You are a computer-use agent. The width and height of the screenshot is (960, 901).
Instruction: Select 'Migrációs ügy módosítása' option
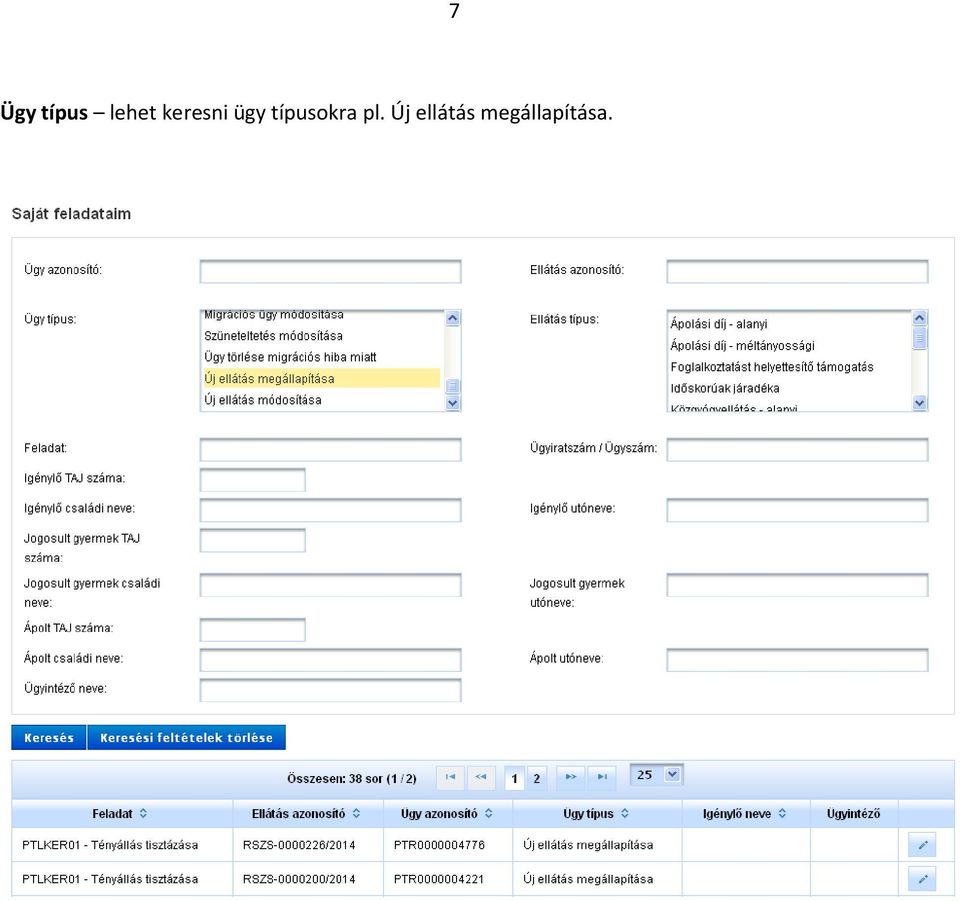point(321,316)
